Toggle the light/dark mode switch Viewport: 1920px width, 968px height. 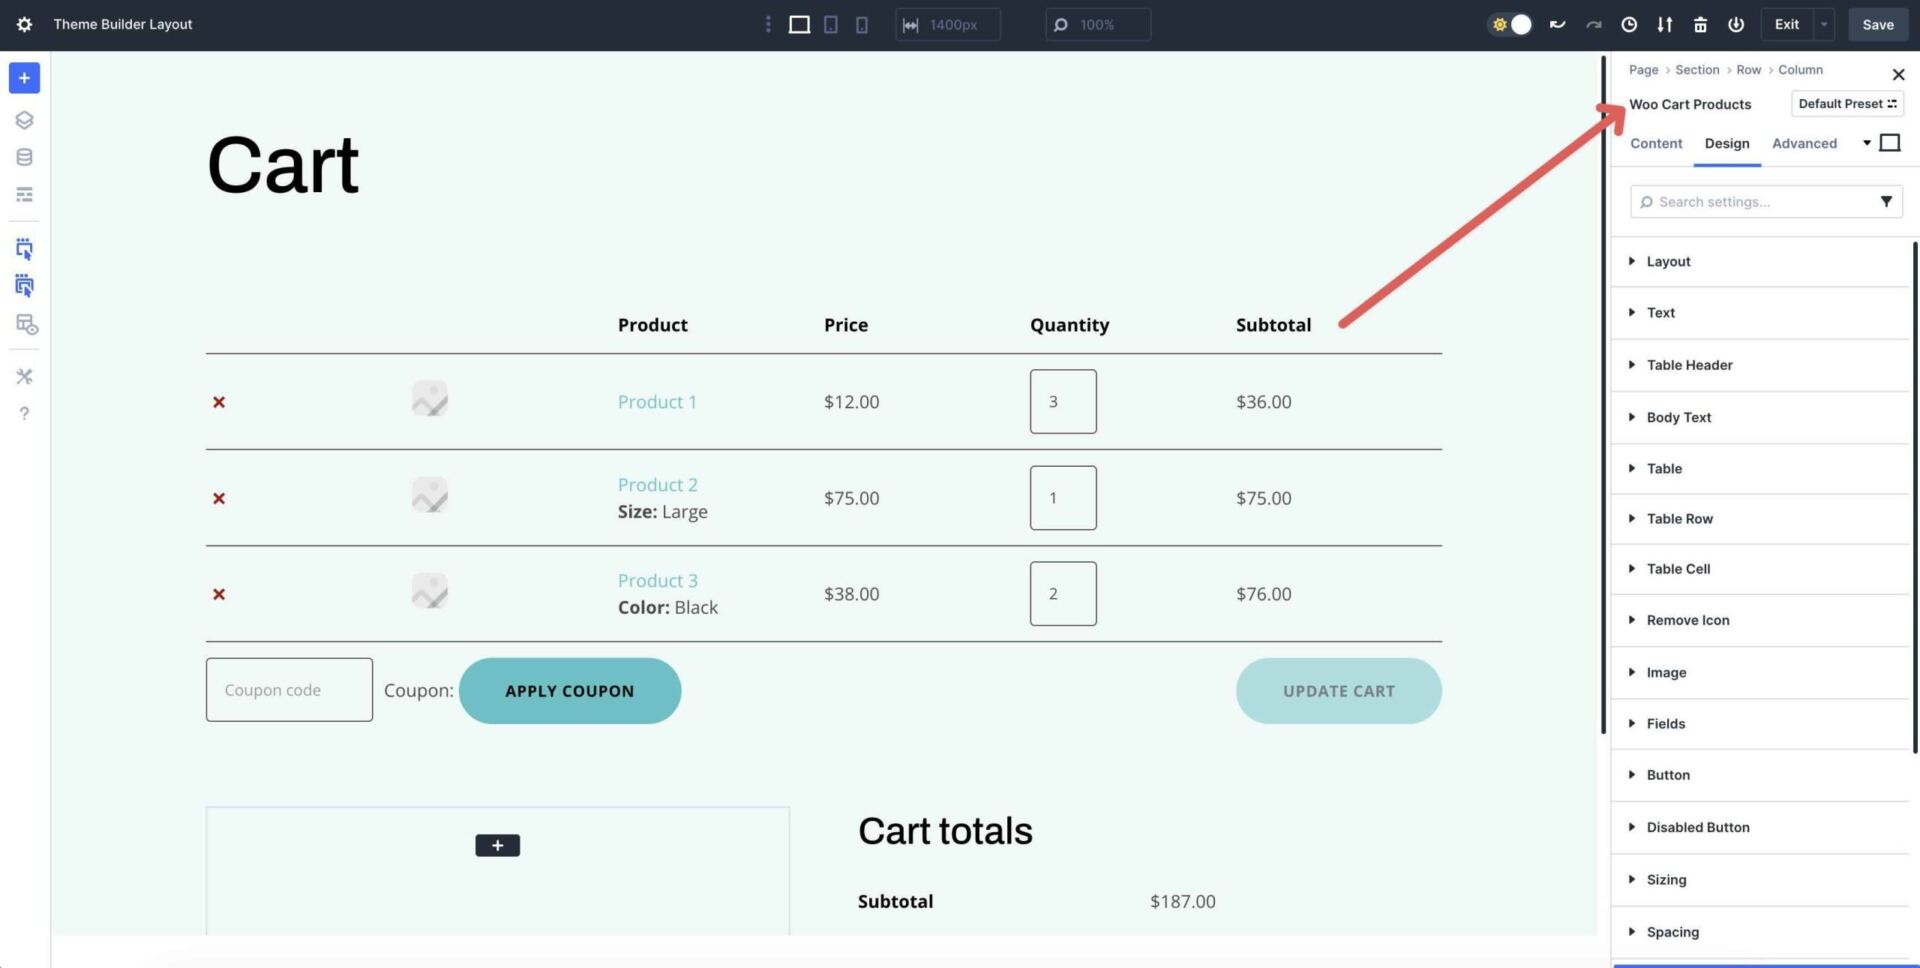(x=1510, y=24)
